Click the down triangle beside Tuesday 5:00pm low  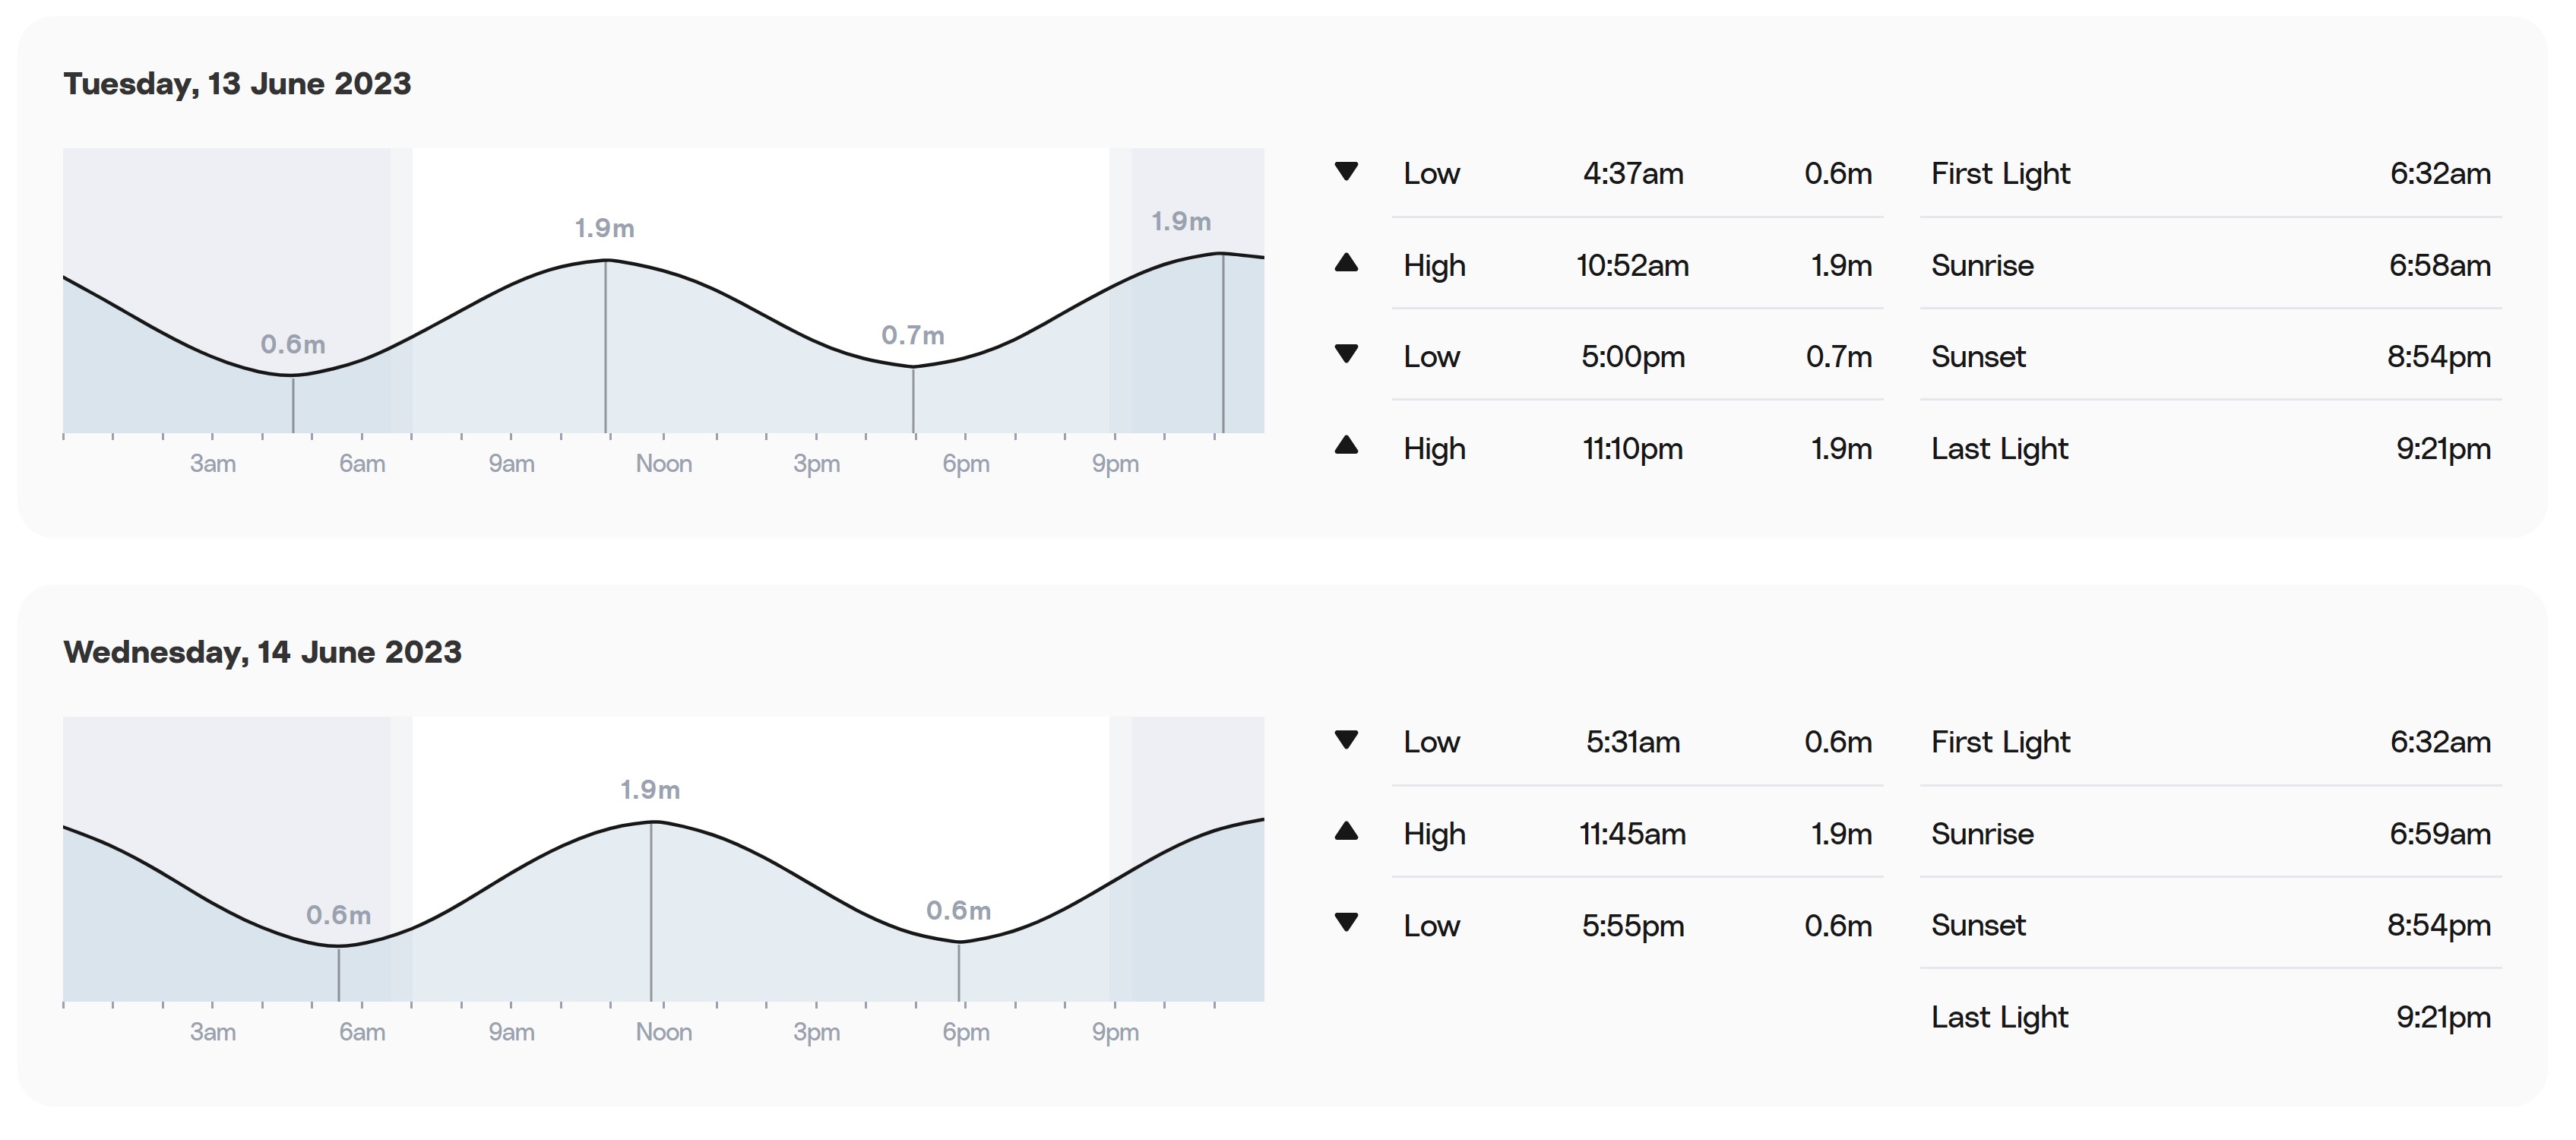point(1346,354)
